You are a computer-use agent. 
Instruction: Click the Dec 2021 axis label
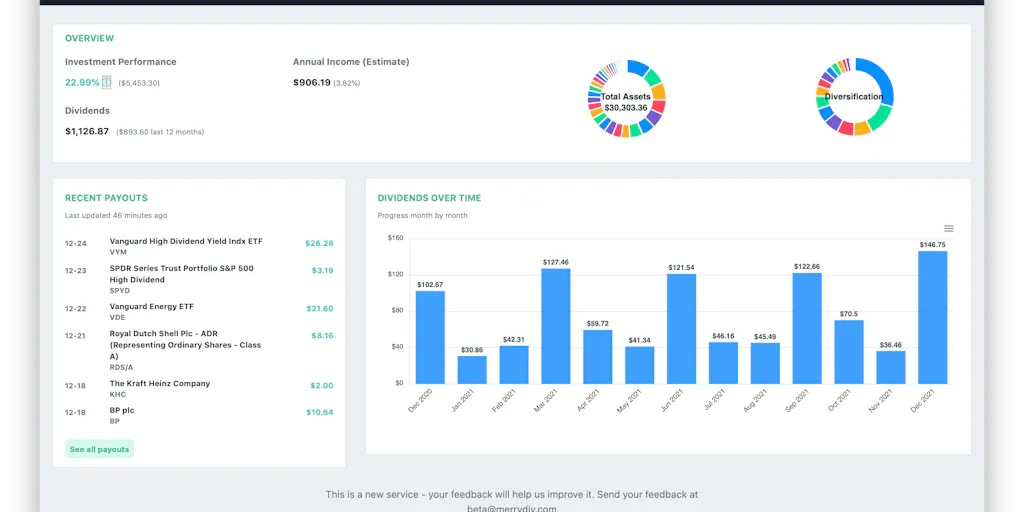[923, 400]
